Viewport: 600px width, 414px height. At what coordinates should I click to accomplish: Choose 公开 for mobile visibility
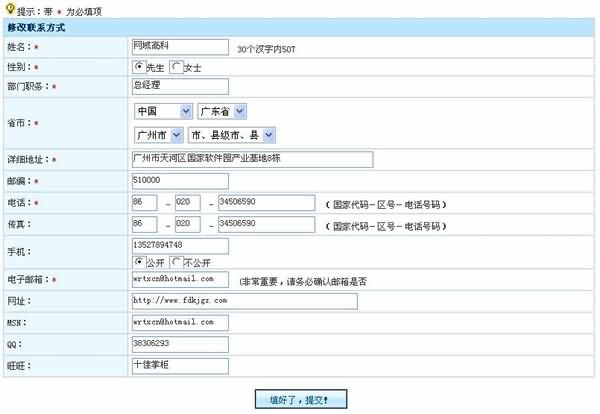pos(139,261)
